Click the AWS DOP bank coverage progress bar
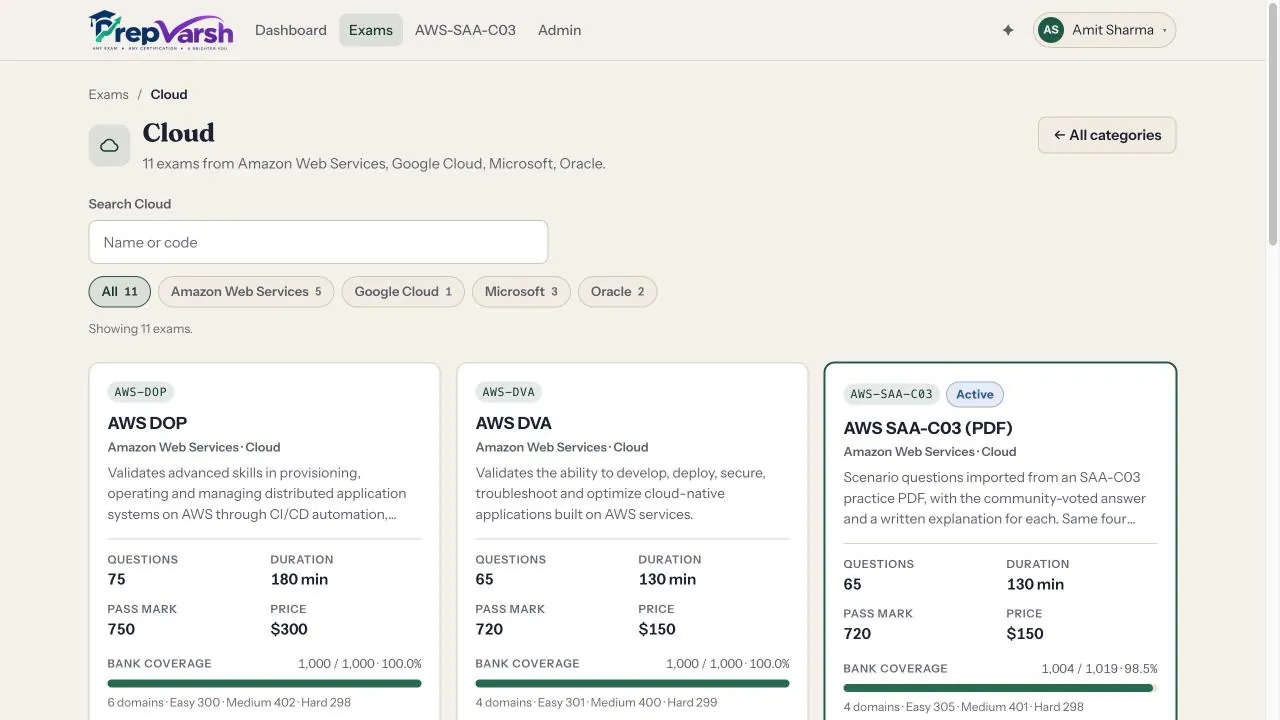This screenshot has width=1280, height=720. coord(264,684)
